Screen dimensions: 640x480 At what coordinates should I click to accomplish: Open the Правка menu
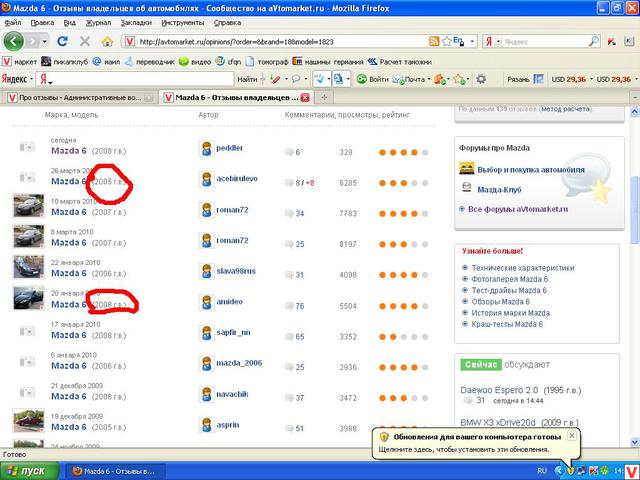coord(42,23)
